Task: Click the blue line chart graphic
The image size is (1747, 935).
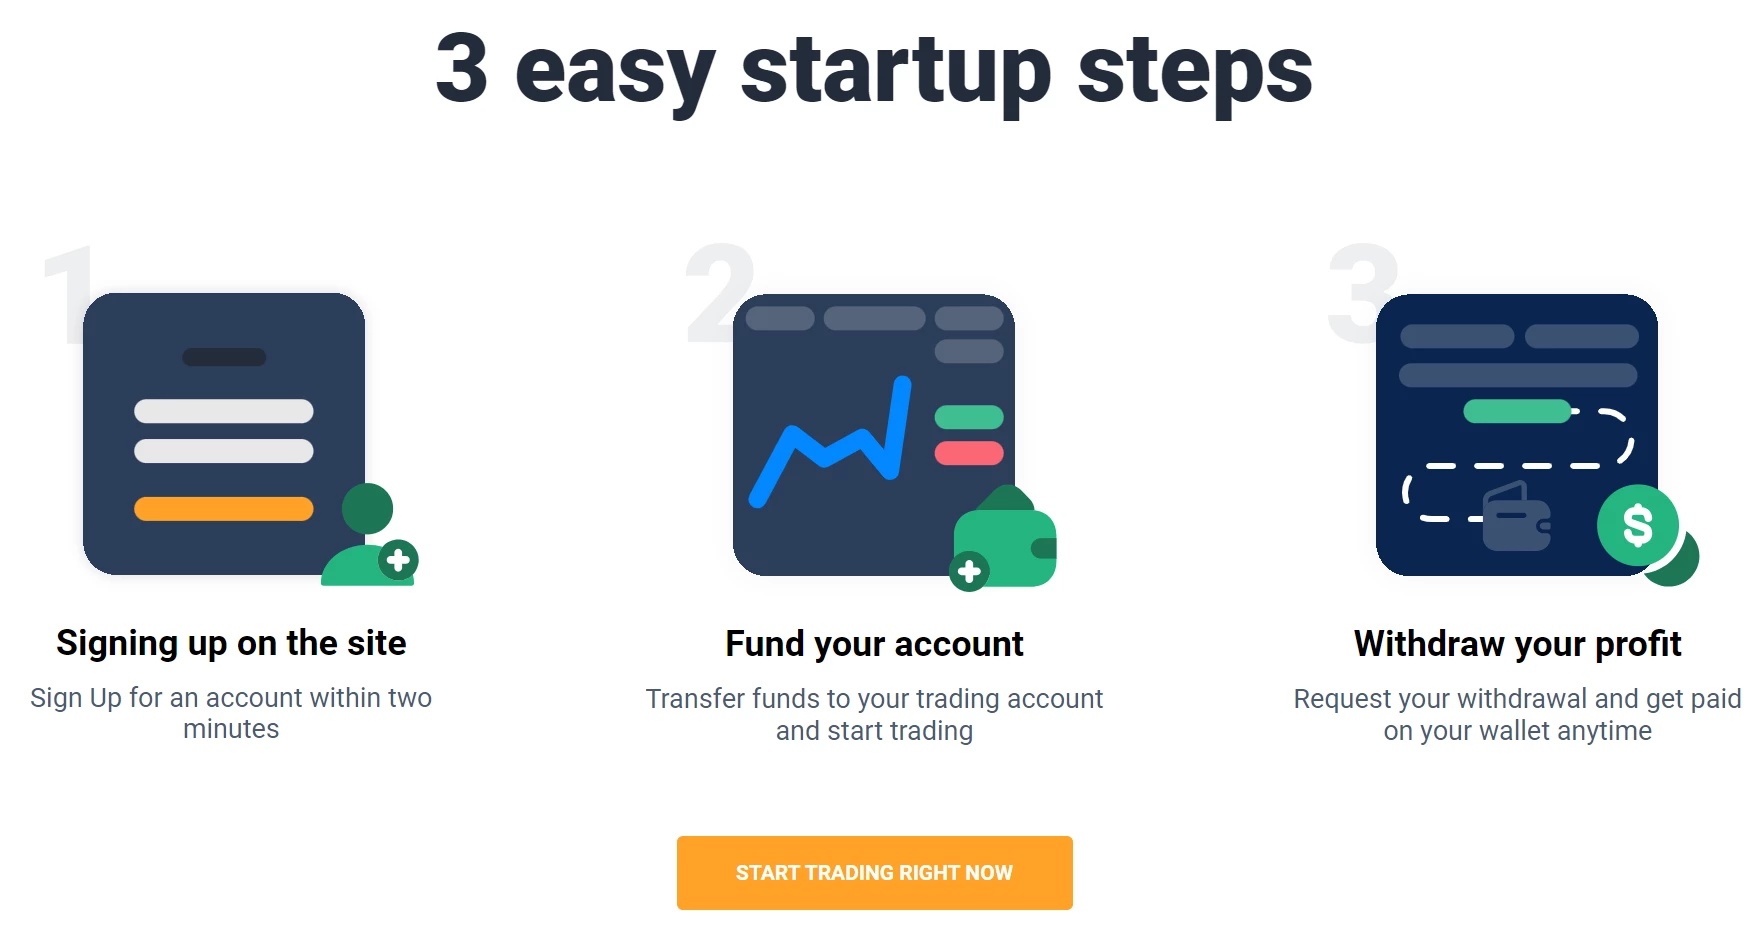Action: point(831,442)
